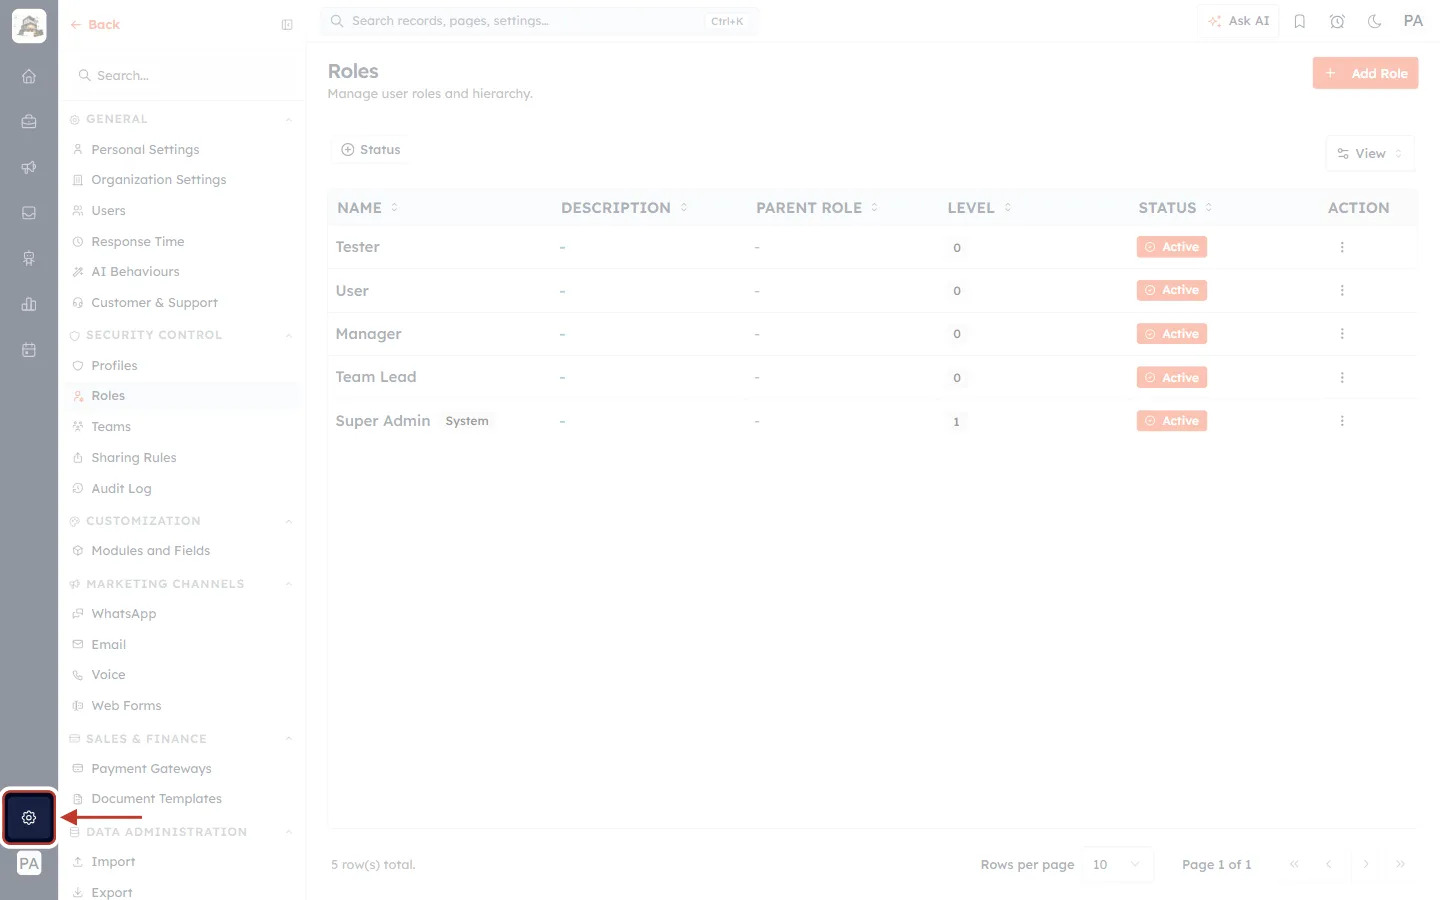
Task: Open the inbox icon in left rail
Action: click(x=29, y=213)
